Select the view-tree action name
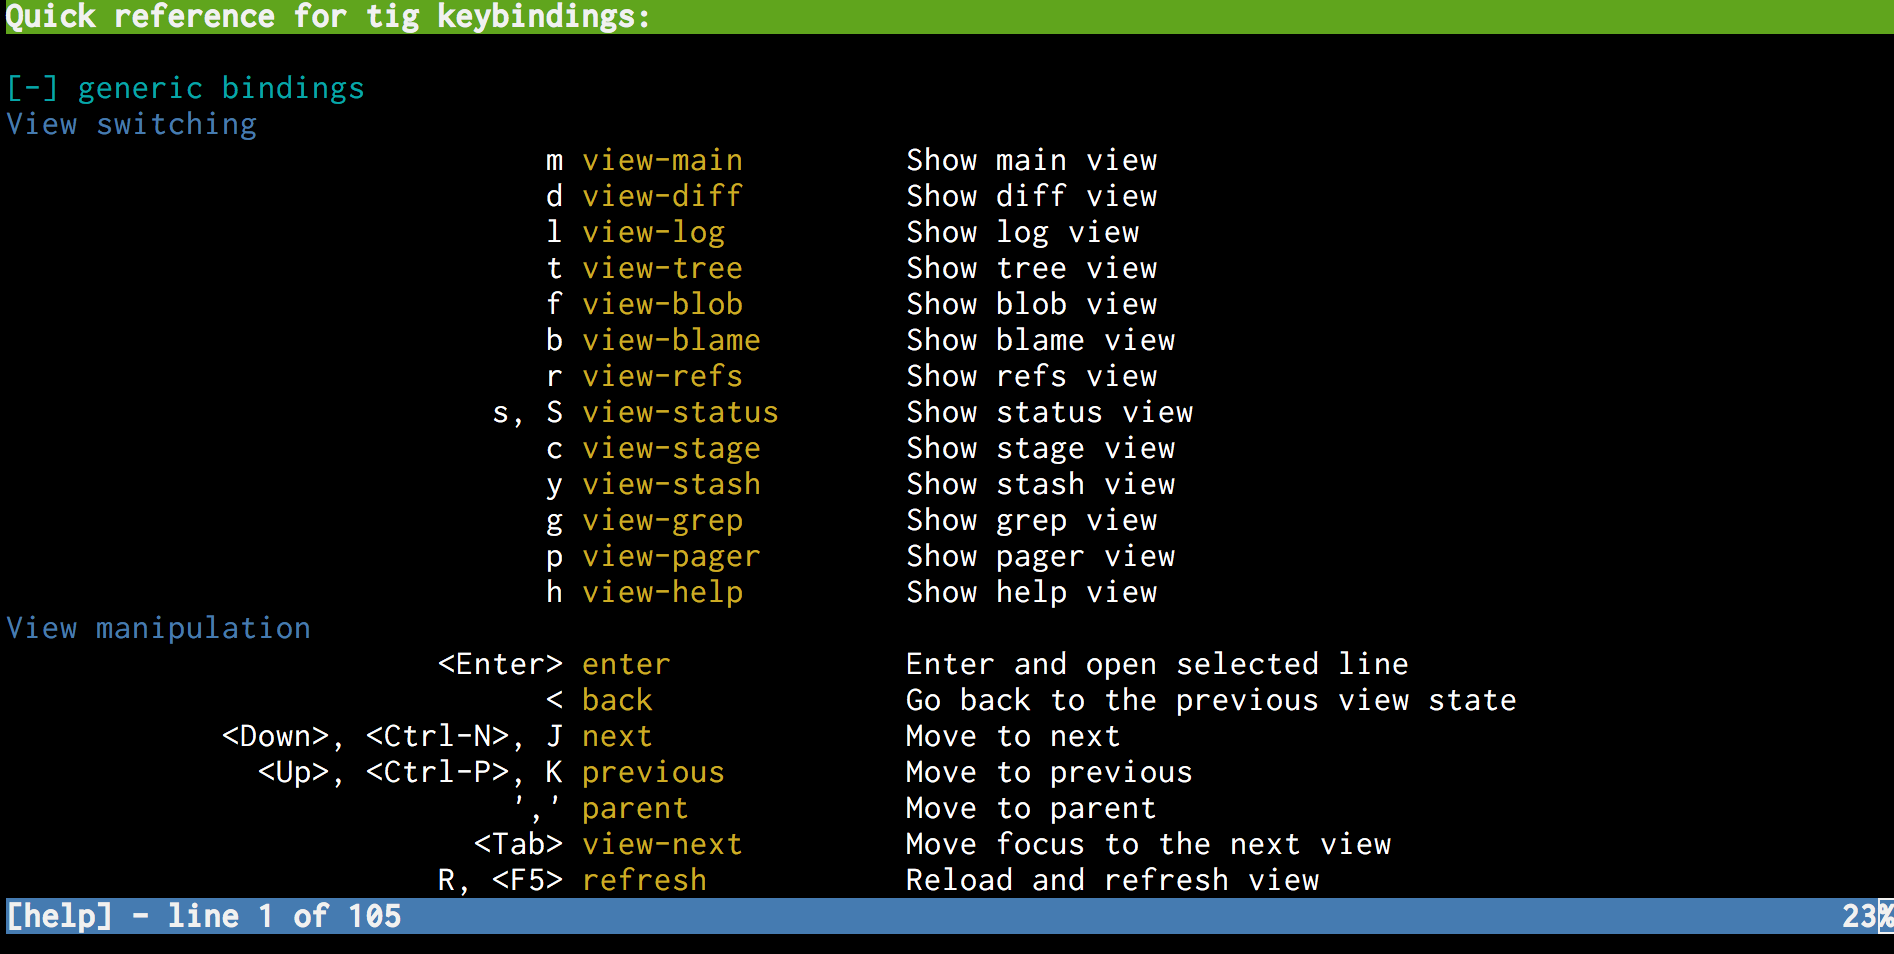 point(662,269)
